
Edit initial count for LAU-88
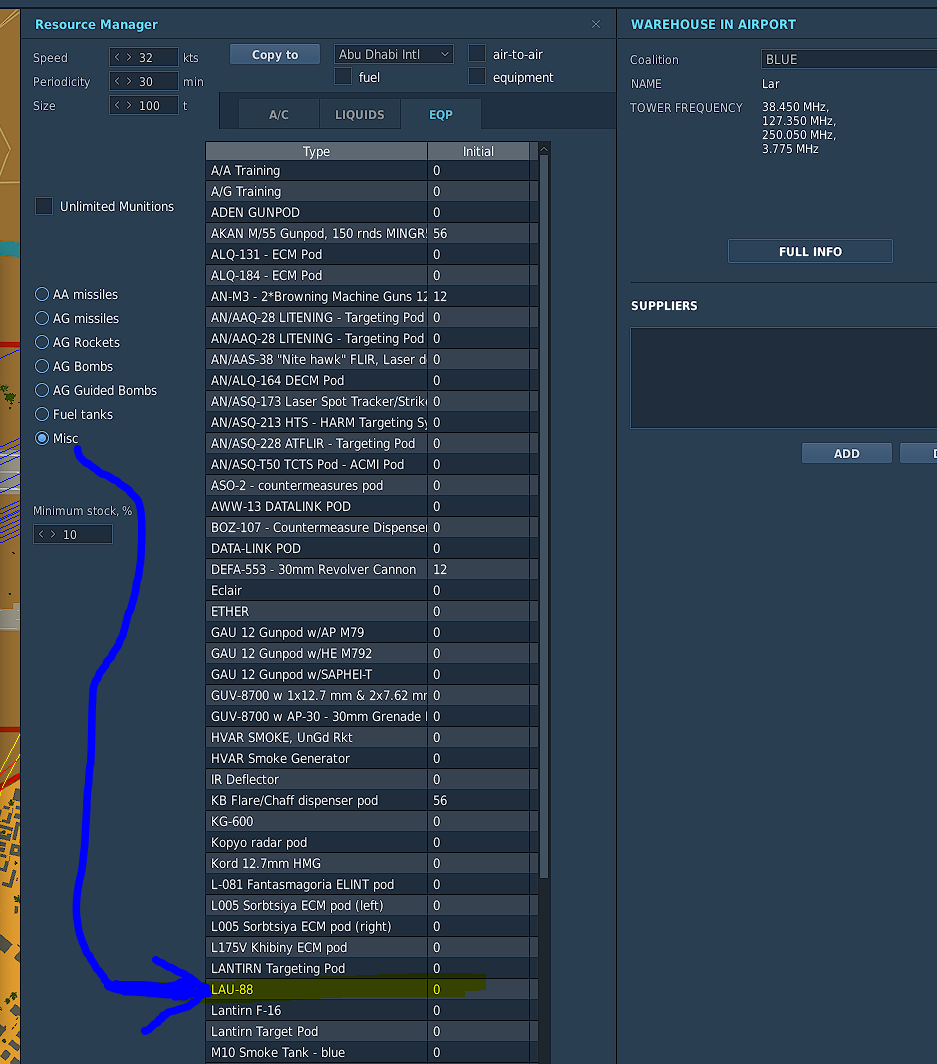(478, 989)
